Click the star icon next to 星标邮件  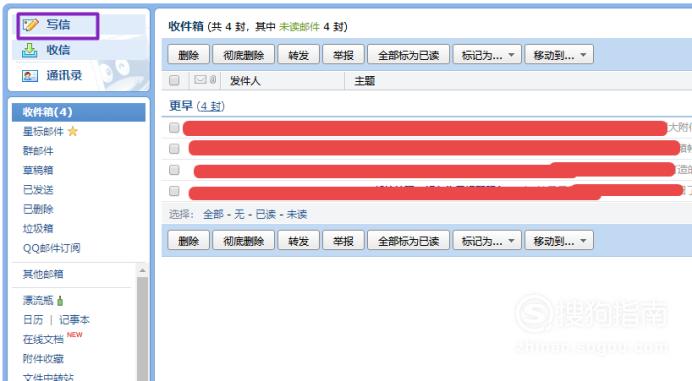click(x=73, y=131)
